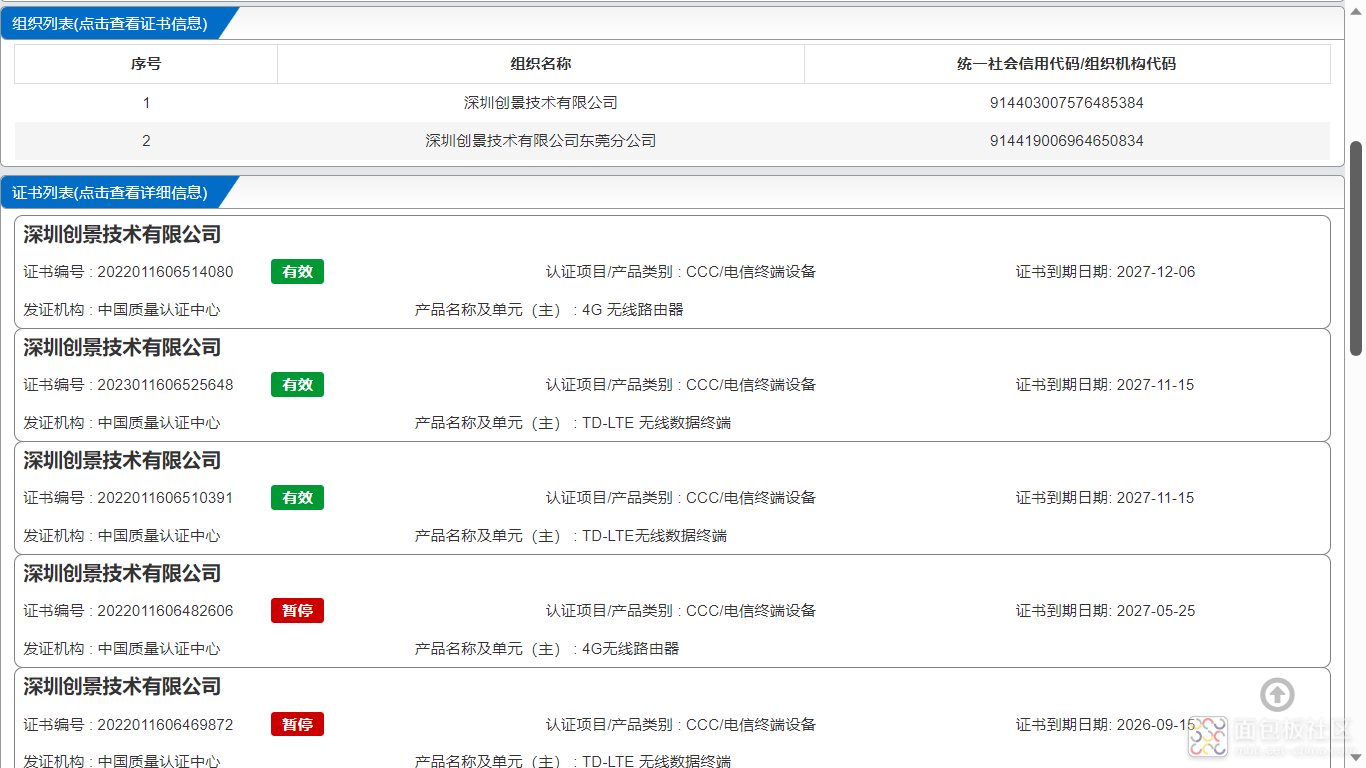
Task: Click certificate number 2022011606510391
Action: [x=165, y=498]
